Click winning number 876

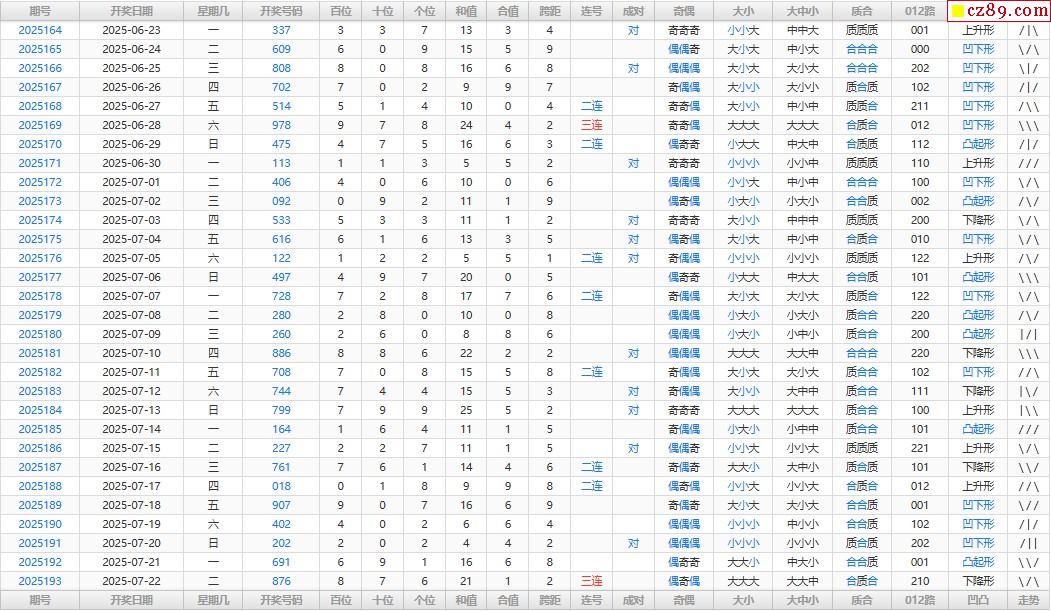(x=282, y=582)
